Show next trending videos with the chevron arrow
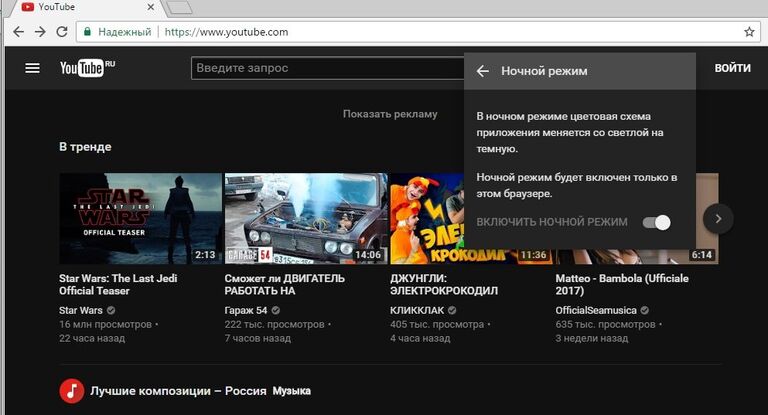This screenshot has width=768, height=415. (718, 219)
